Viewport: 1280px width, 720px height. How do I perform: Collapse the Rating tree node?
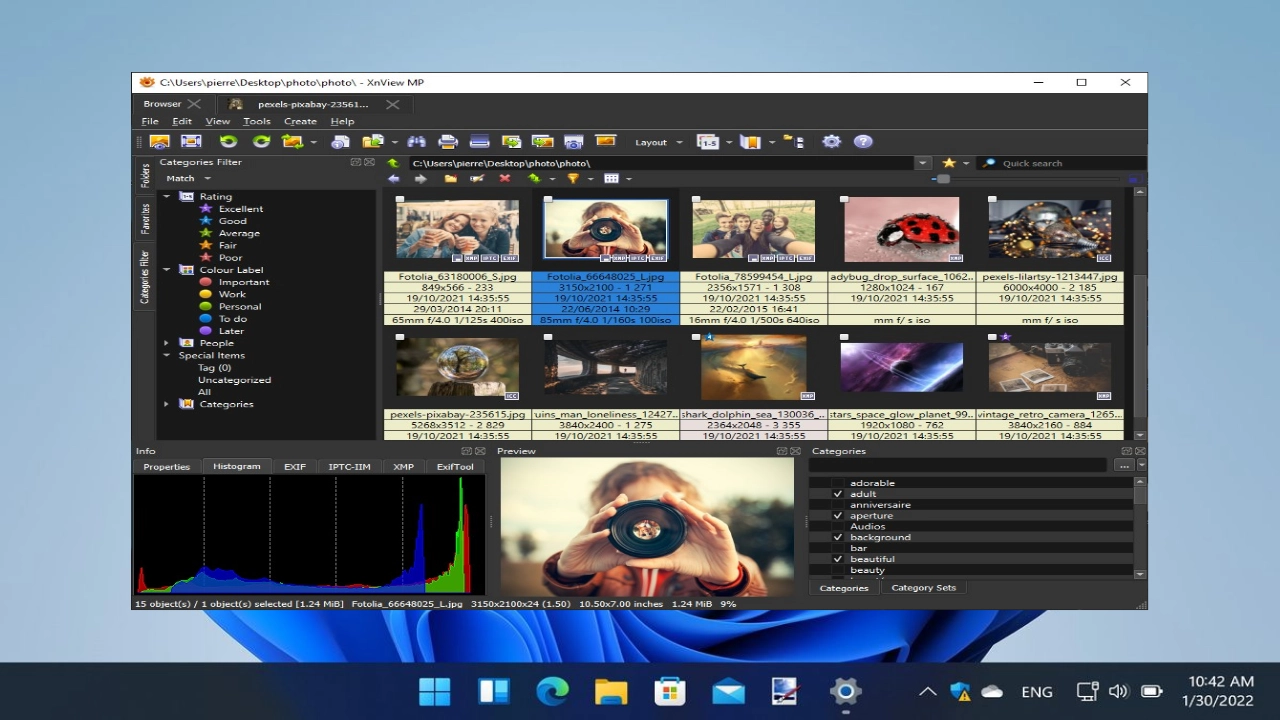click(x=167, y=197)
